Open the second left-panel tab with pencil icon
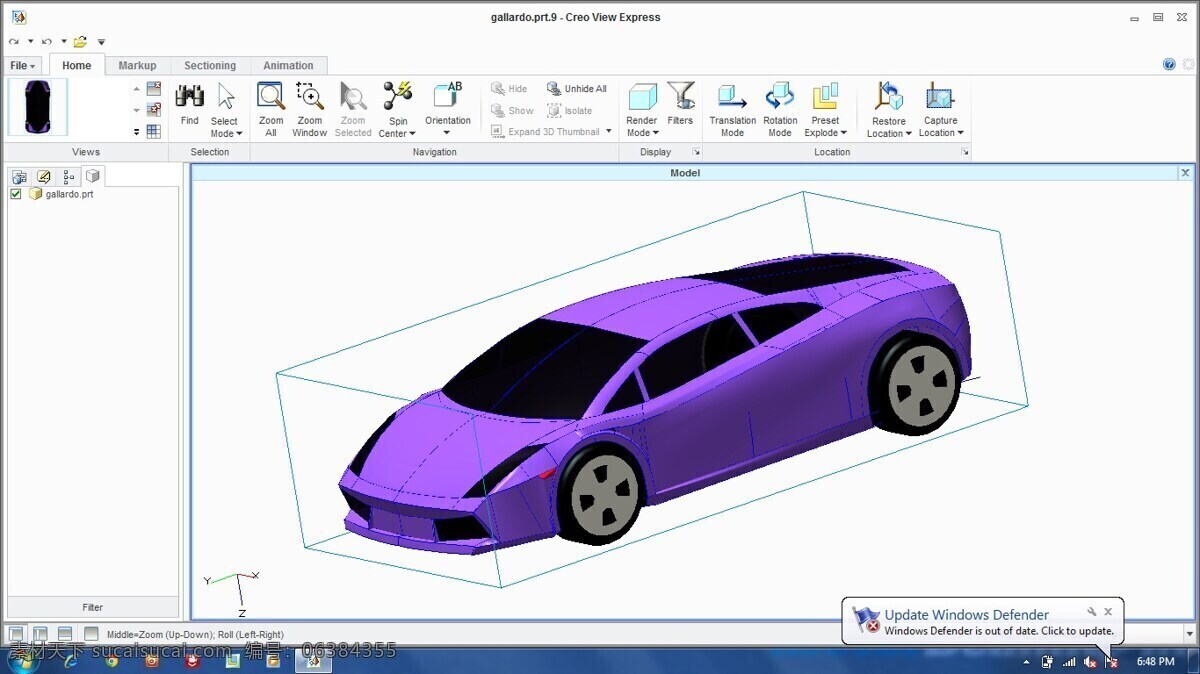The image size is (1200, 674). 44,177
